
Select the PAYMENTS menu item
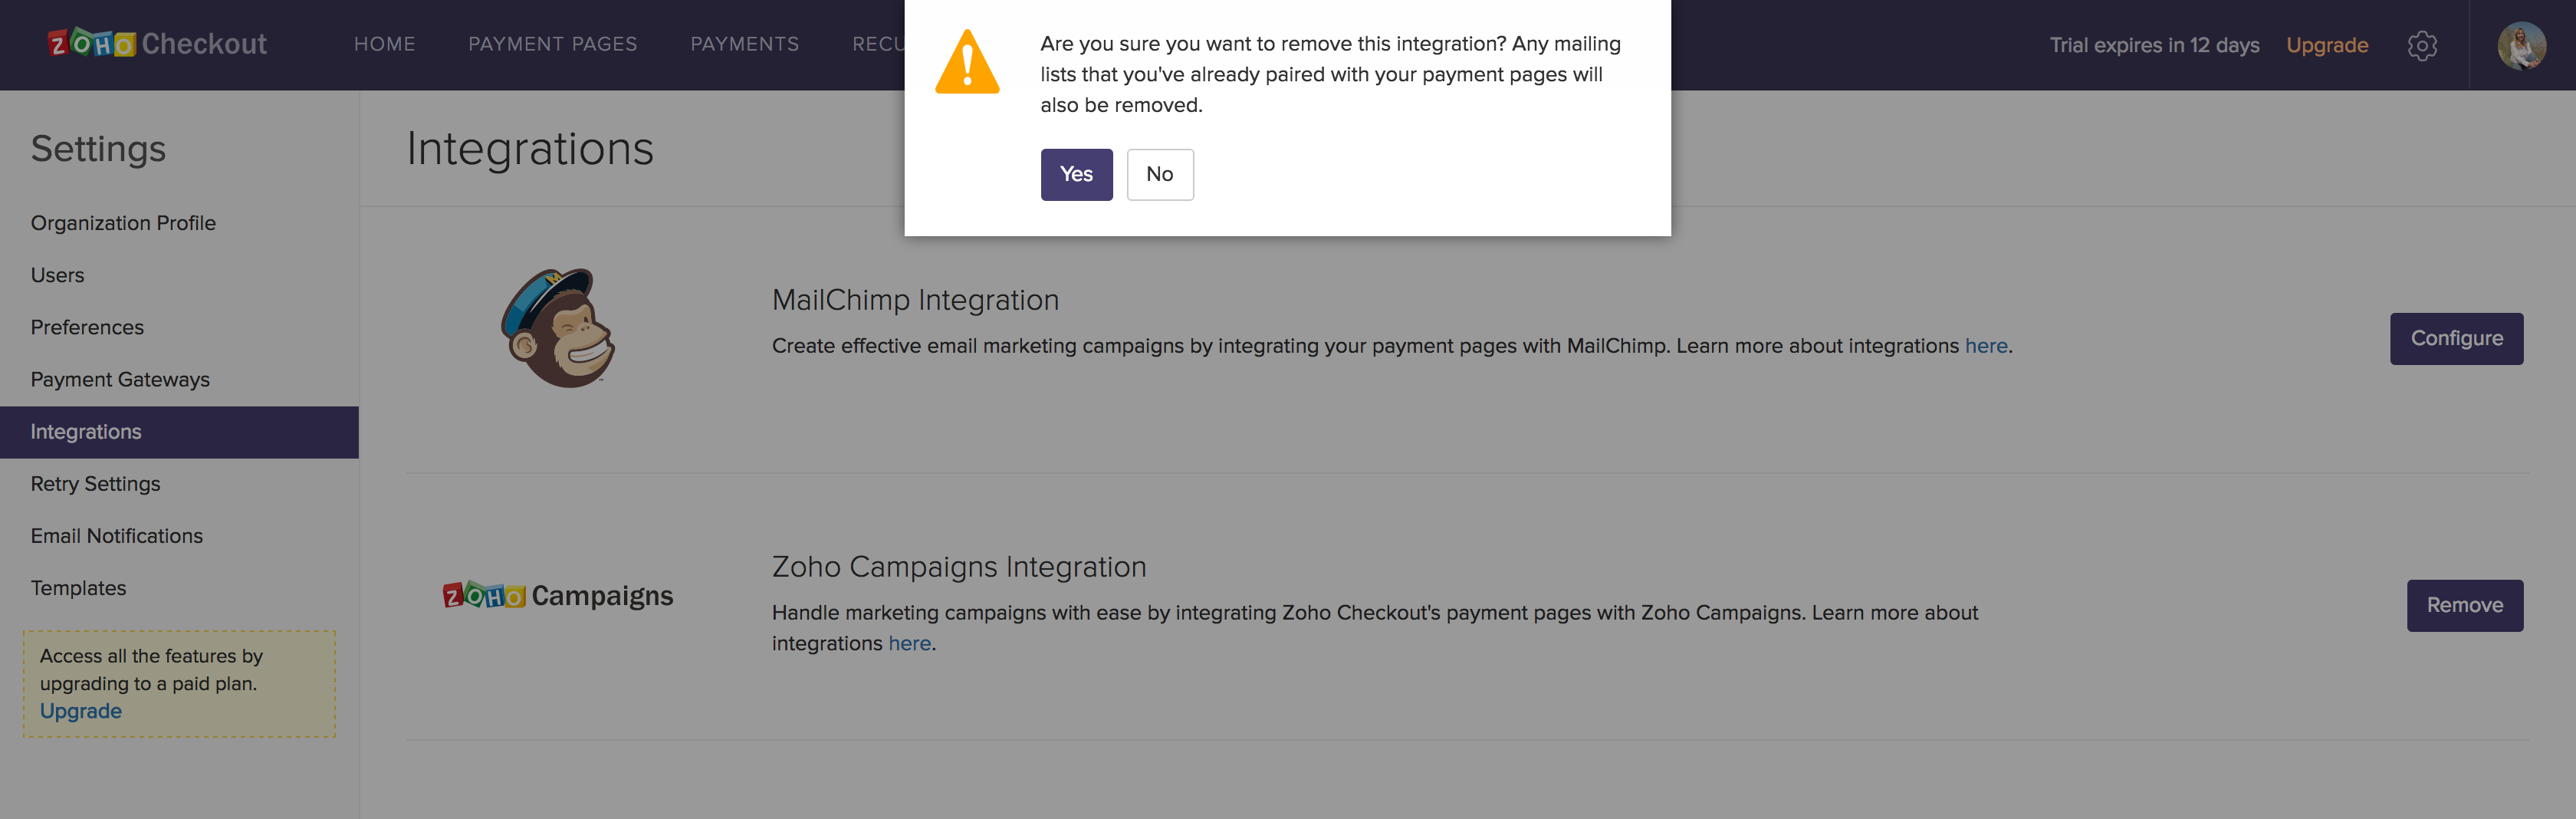[744, 44]
